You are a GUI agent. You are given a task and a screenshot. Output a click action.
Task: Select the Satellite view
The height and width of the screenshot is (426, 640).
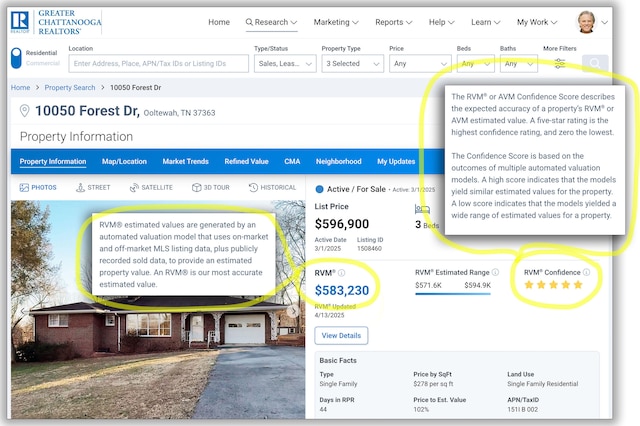[151, 188]
